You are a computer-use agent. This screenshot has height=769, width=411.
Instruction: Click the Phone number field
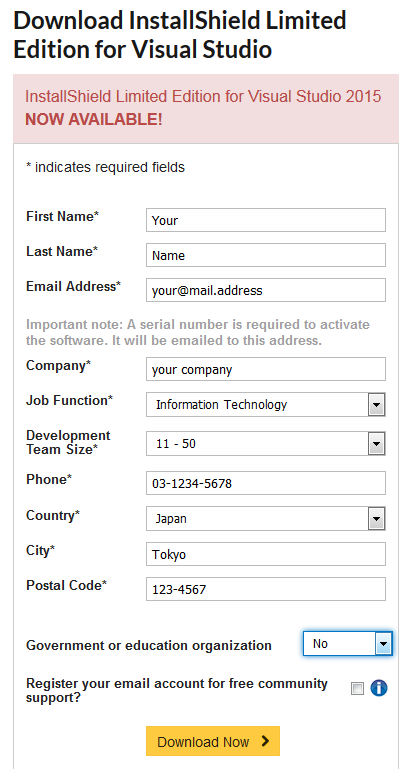pyautogui.click(x=266, y=484)
